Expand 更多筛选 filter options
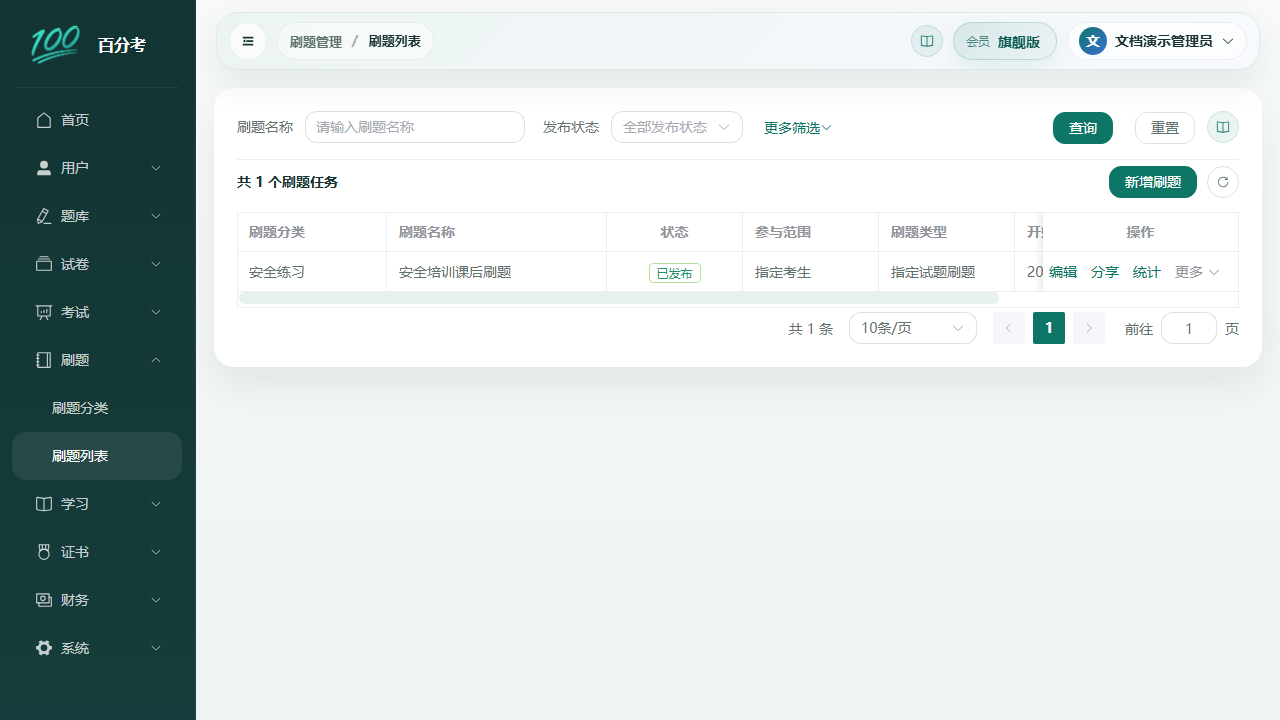Image resolution: width=1280 pixels, height=720 pixels. pos(798,128)
